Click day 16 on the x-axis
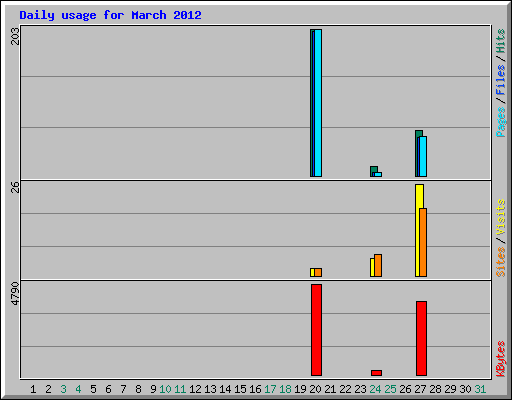 [255, 389]
